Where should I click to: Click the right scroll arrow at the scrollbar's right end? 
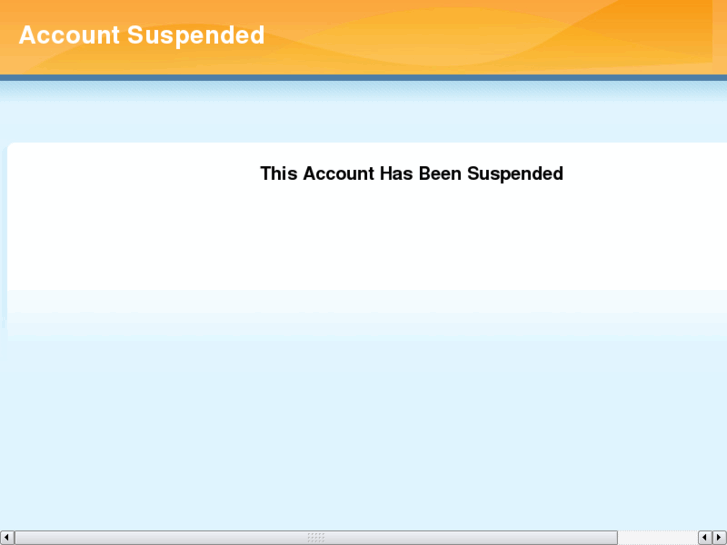pyautogui.click(x=720, y=538)
